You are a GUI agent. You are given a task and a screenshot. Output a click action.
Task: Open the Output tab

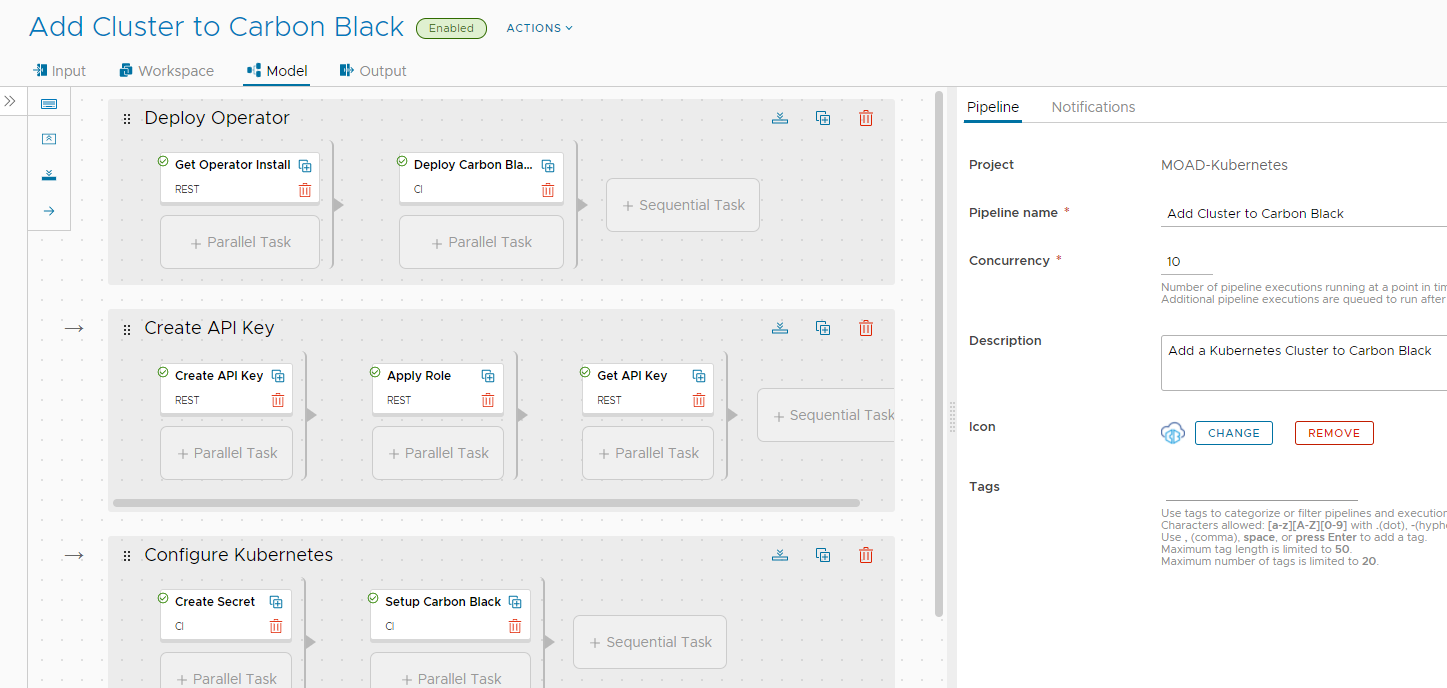tap(373, 71)
